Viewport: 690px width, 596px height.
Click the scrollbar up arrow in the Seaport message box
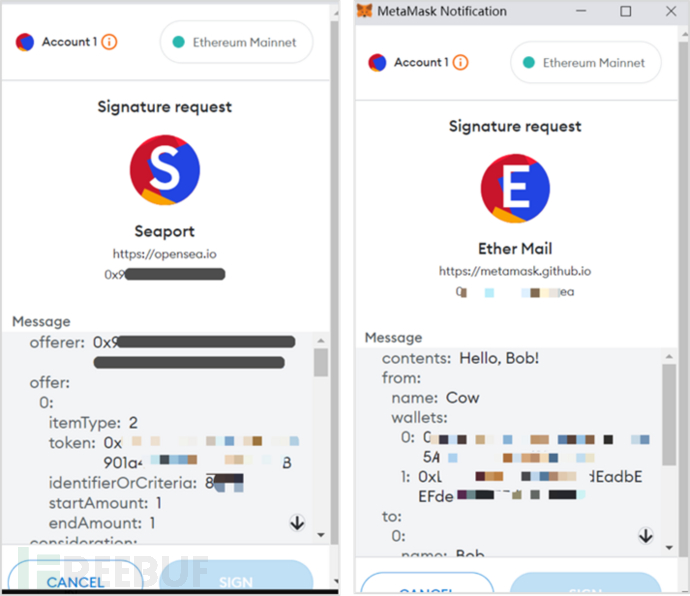tap(321, 340)
